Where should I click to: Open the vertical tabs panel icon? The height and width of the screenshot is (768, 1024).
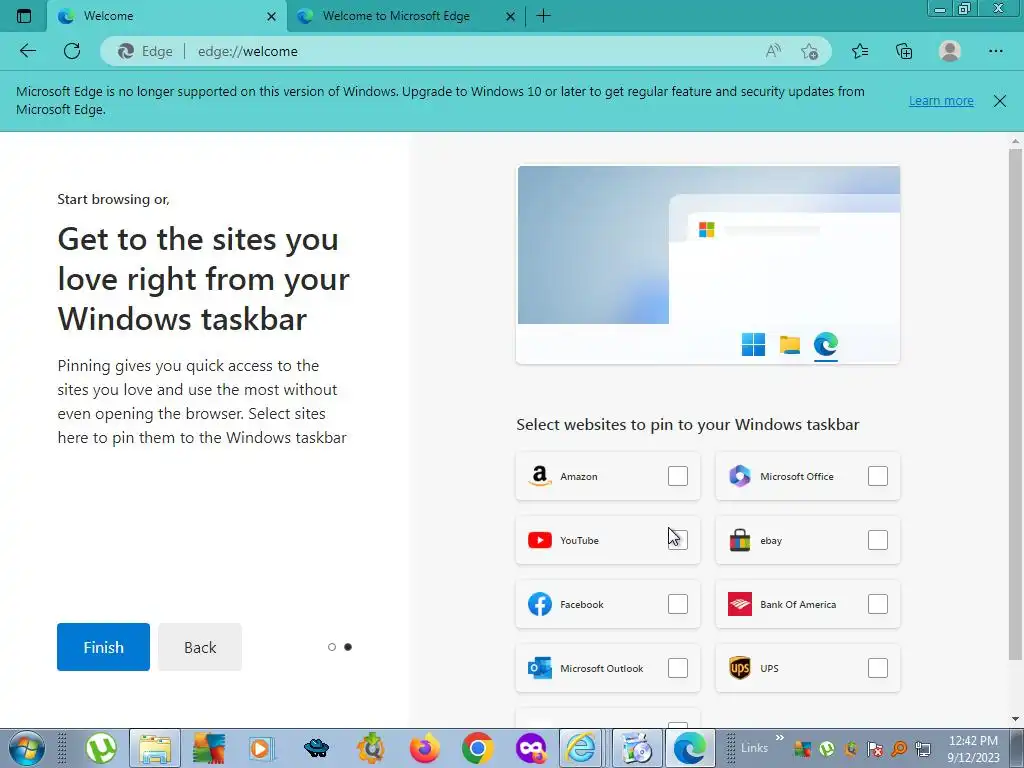coord(24,16)
